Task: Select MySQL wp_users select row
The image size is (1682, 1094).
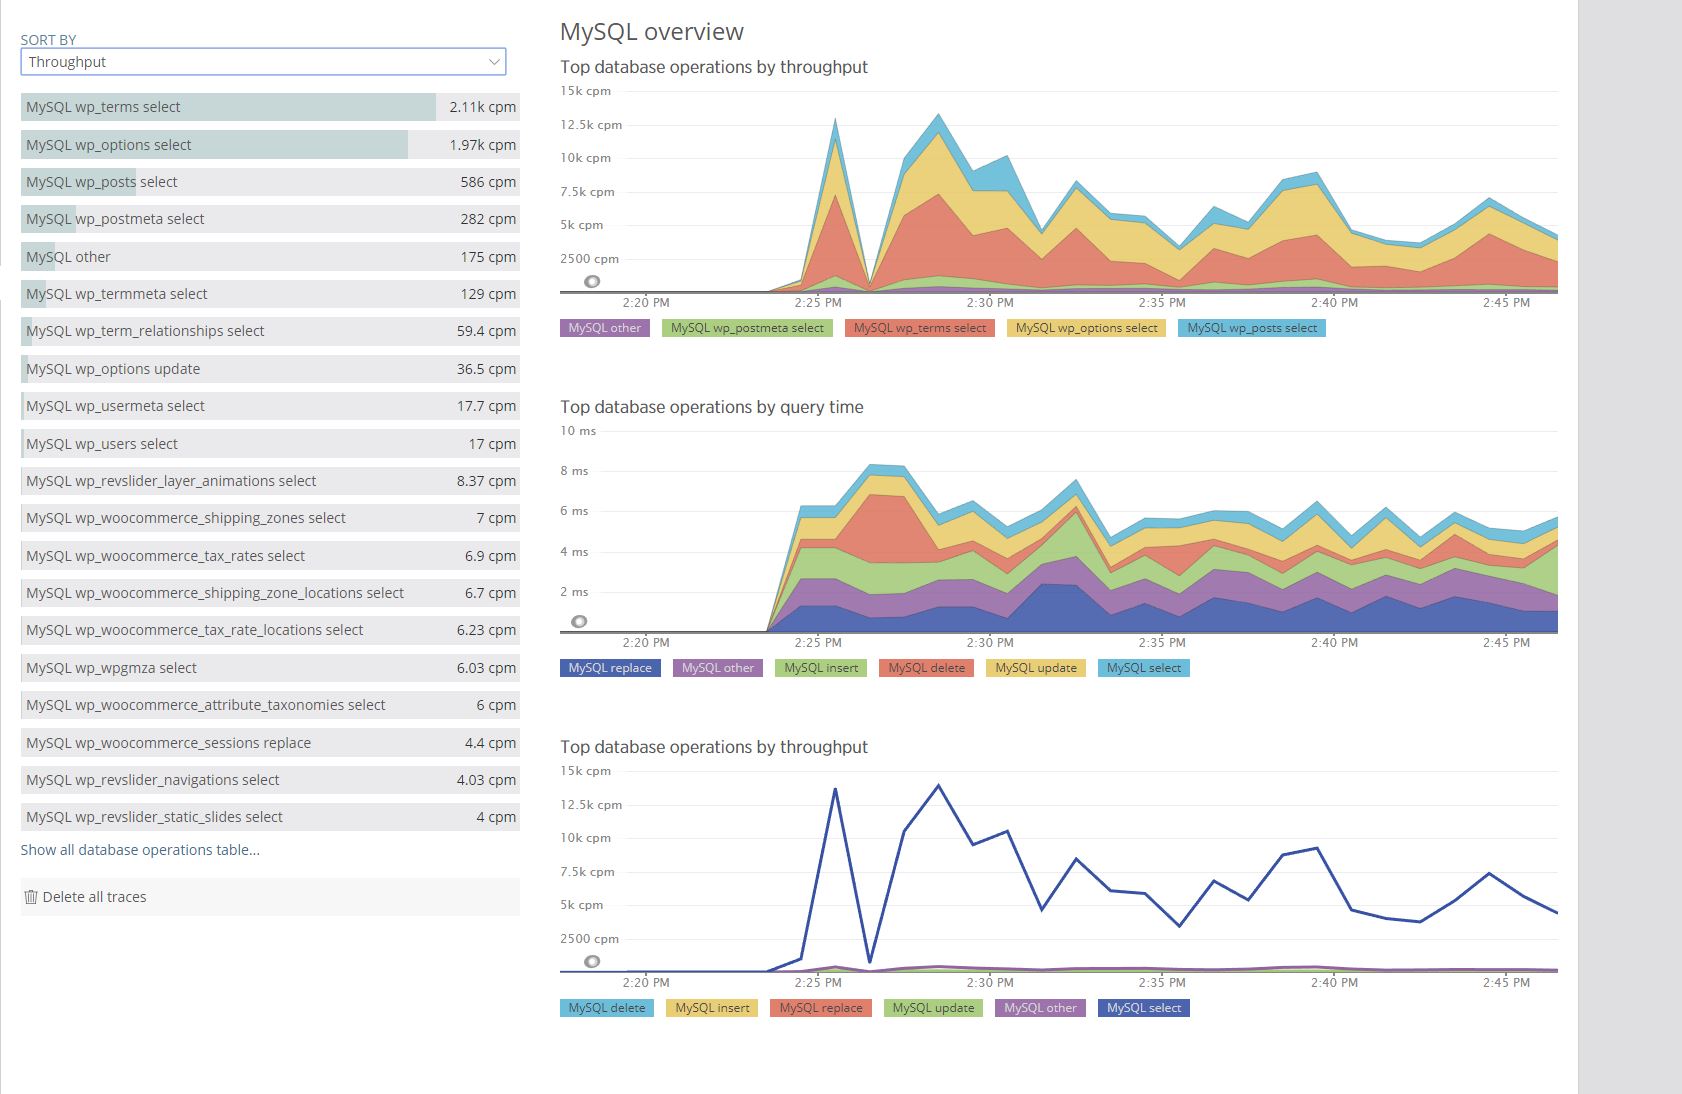Action: (x=270, y=443)
